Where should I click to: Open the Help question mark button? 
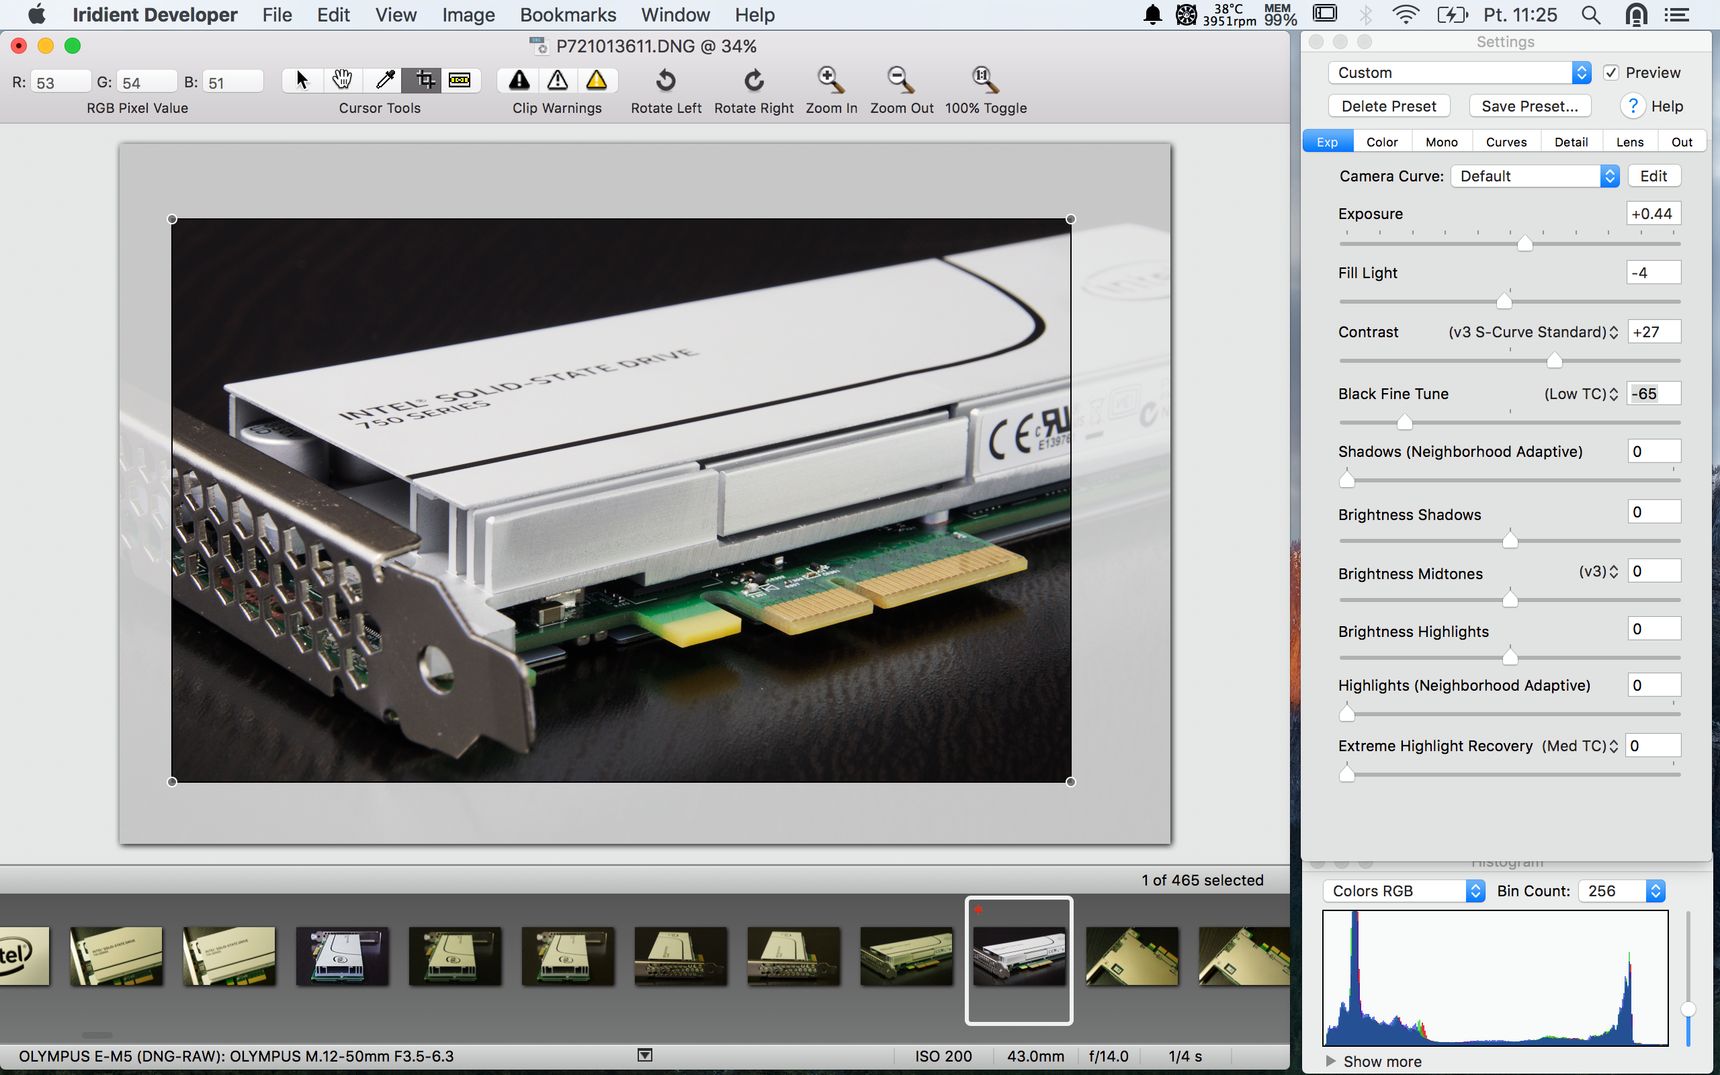pyautogui.click(x=1632, y=106)
